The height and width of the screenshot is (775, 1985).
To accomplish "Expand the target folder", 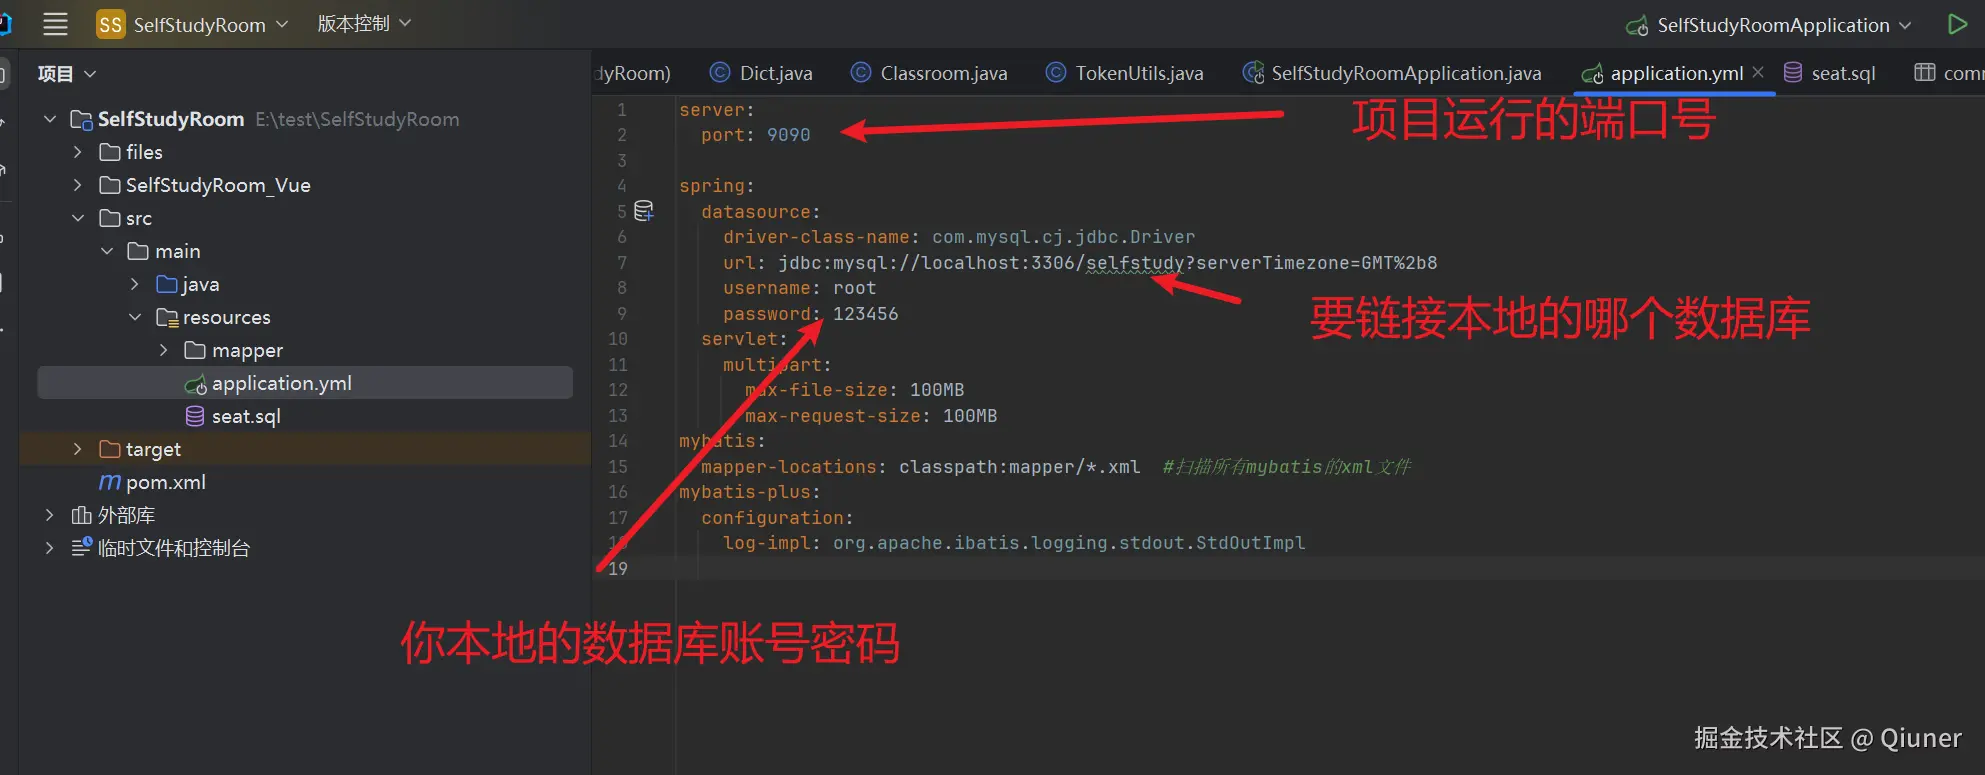I will click(78, 449).
